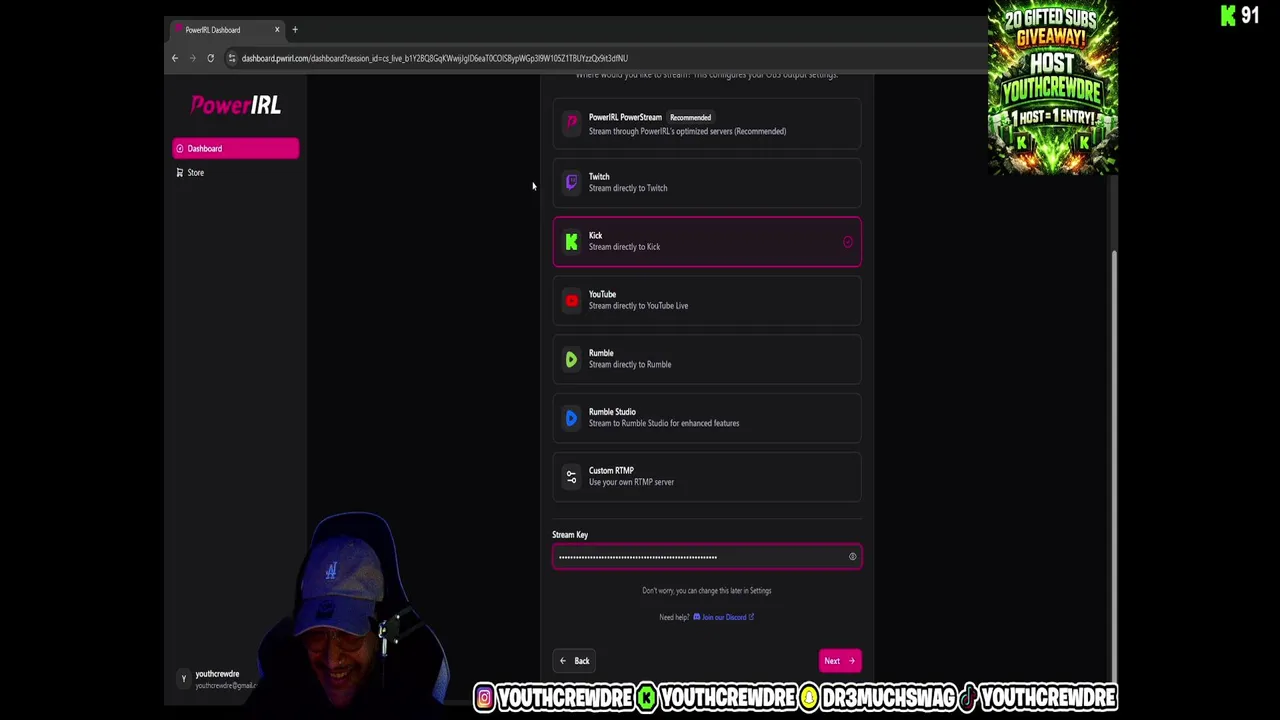Viewport: 1280px width, 720px height.
Task: Open youthcrewdre account profile in sidebar
Action: [217, 679]
